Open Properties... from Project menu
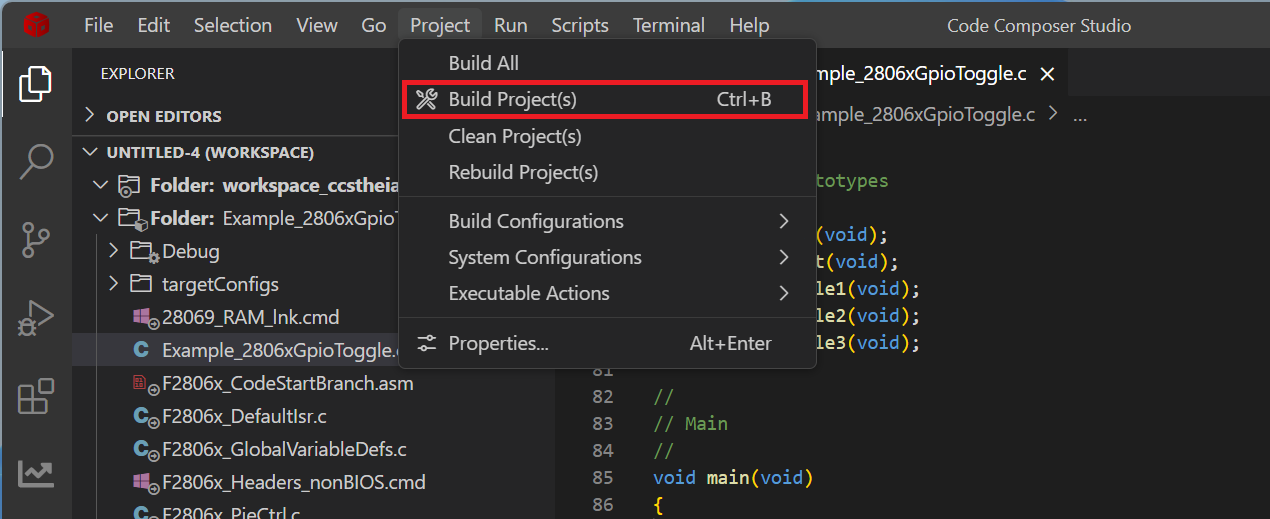The image size is (1270, 519). click(608, 343)
